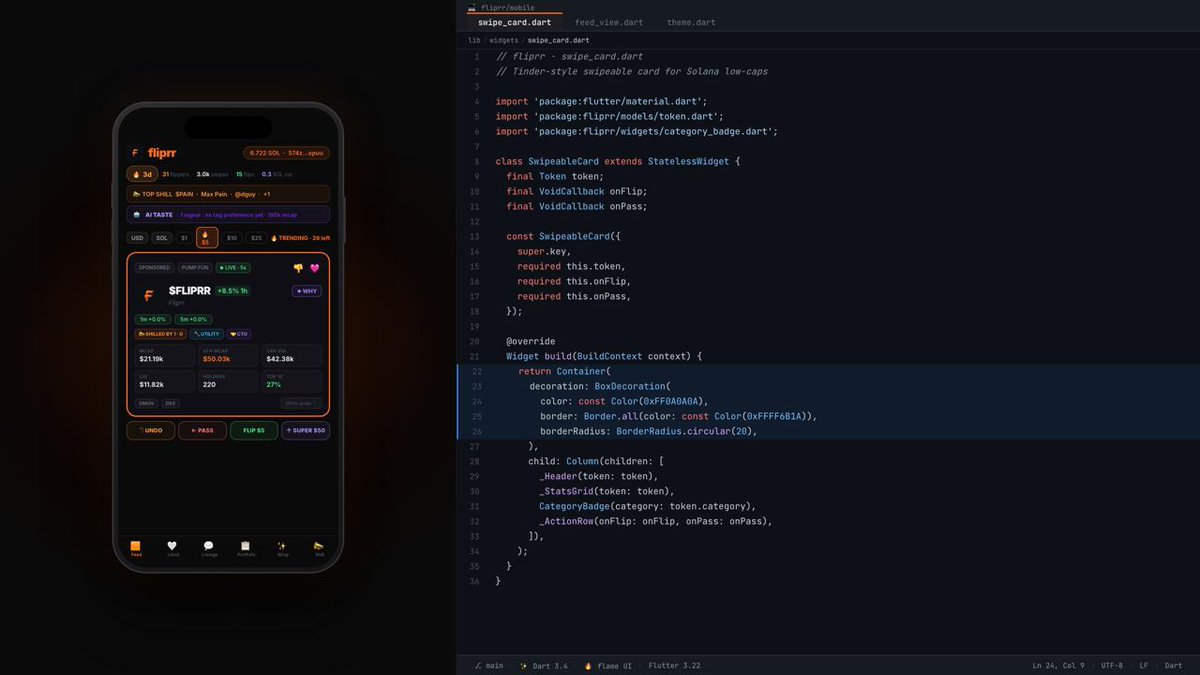Switch to the feed_view.dart tab

point(609,22)
